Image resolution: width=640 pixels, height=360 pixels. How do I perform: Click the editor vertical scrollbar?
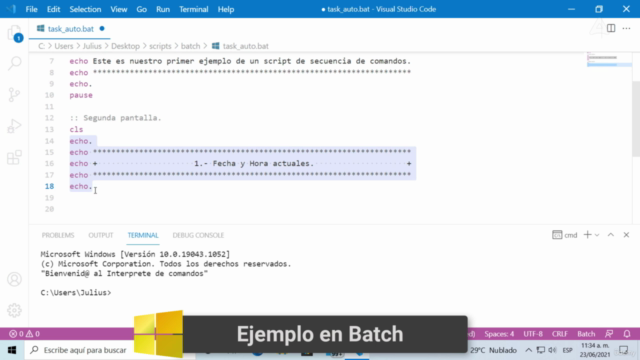pyautogui.click(x=636, y=118)
